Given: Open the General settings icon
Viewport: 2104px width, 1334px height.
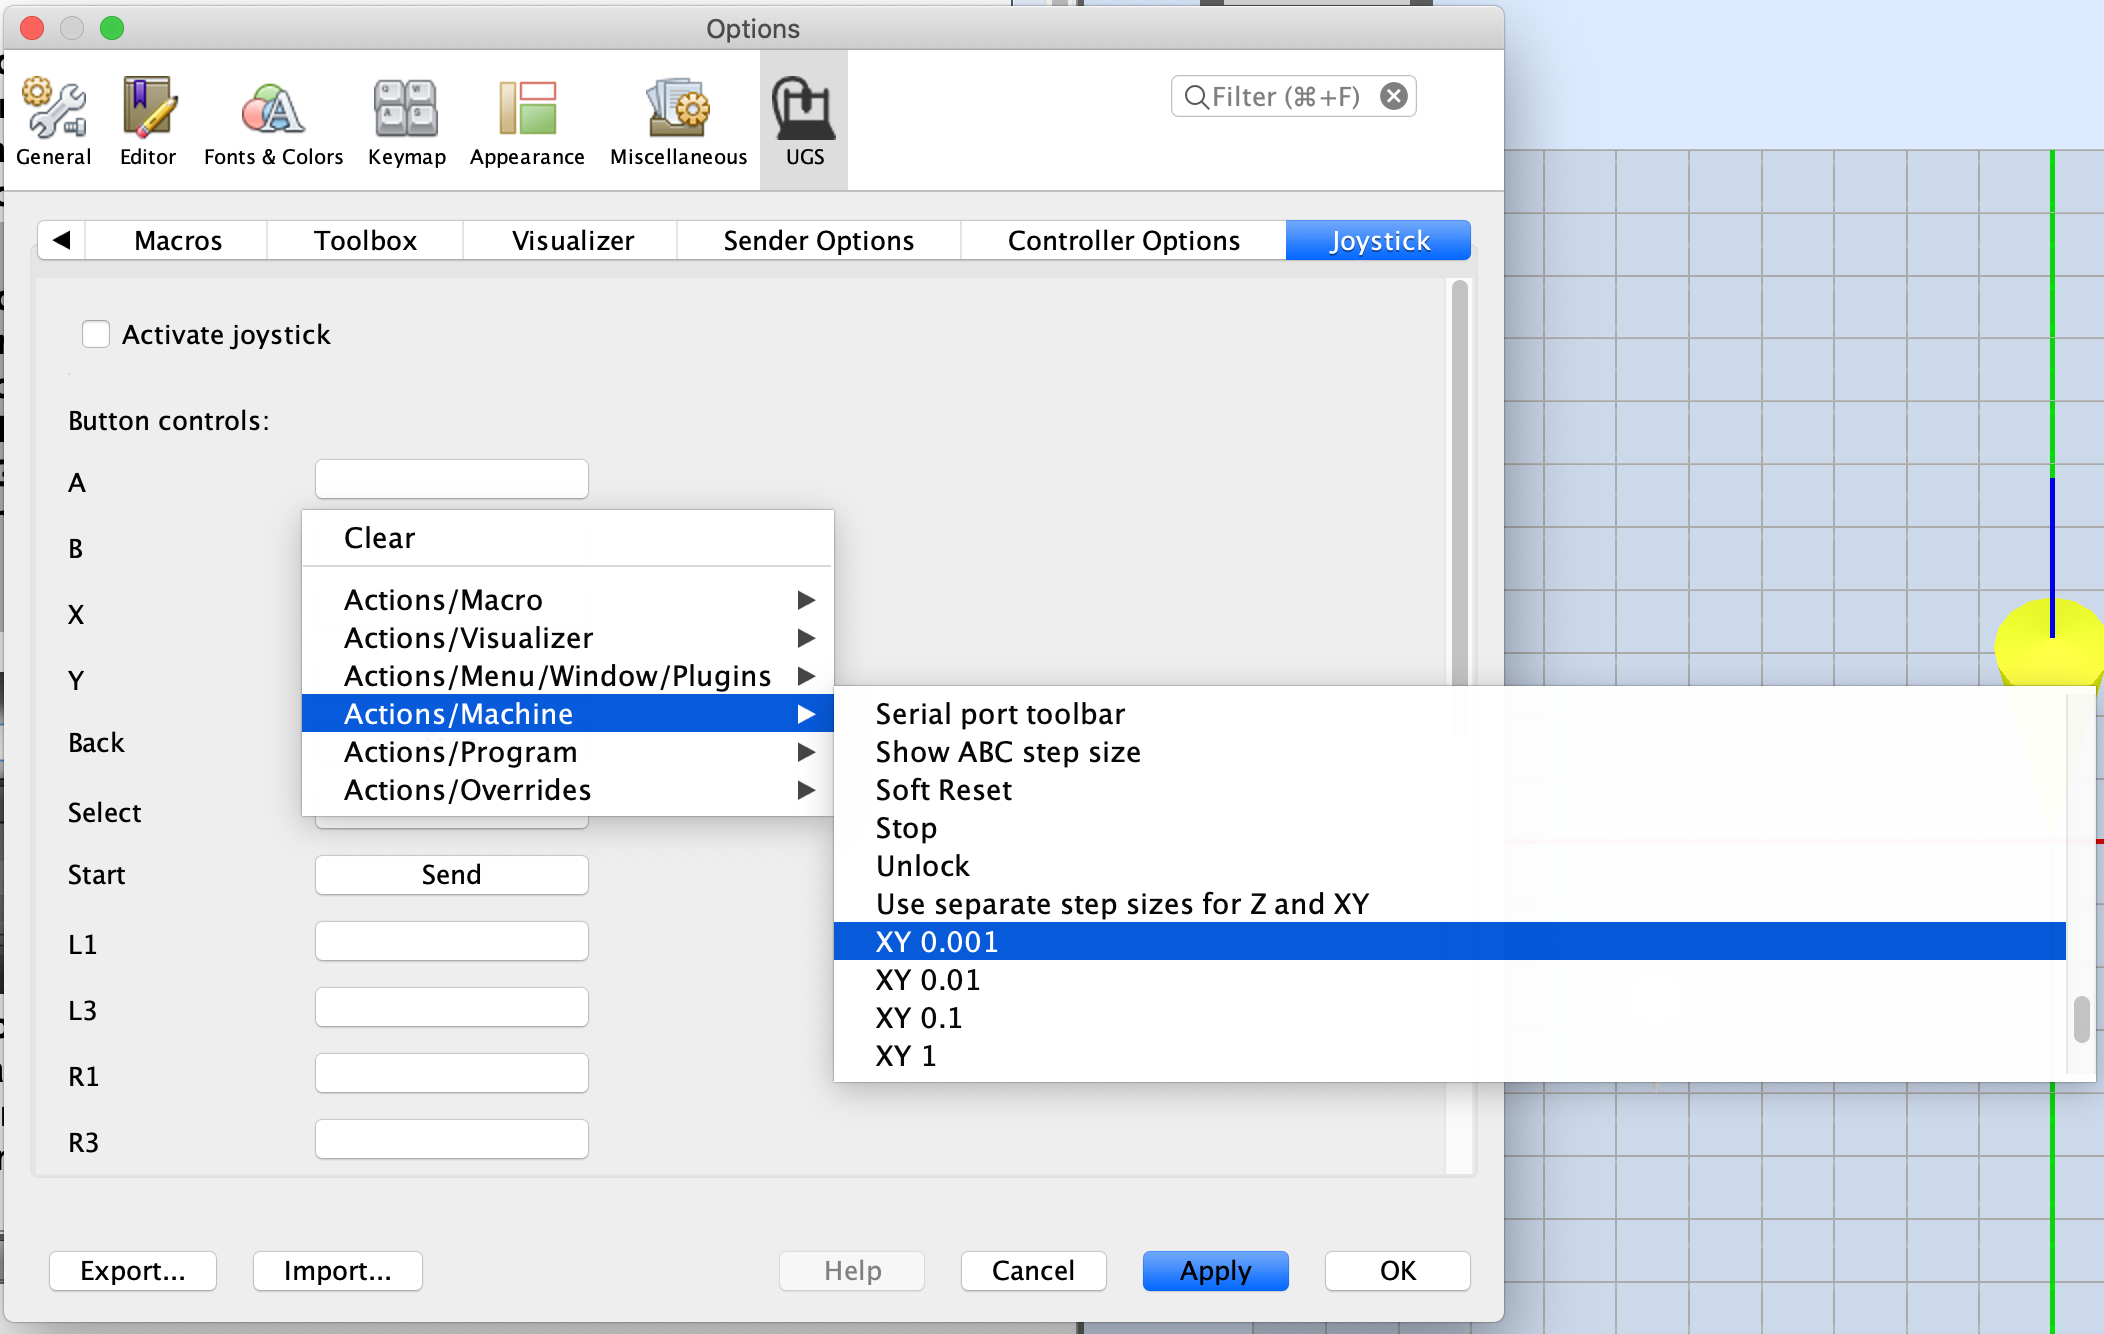Looking at the screenshot, I should [54, 118].
